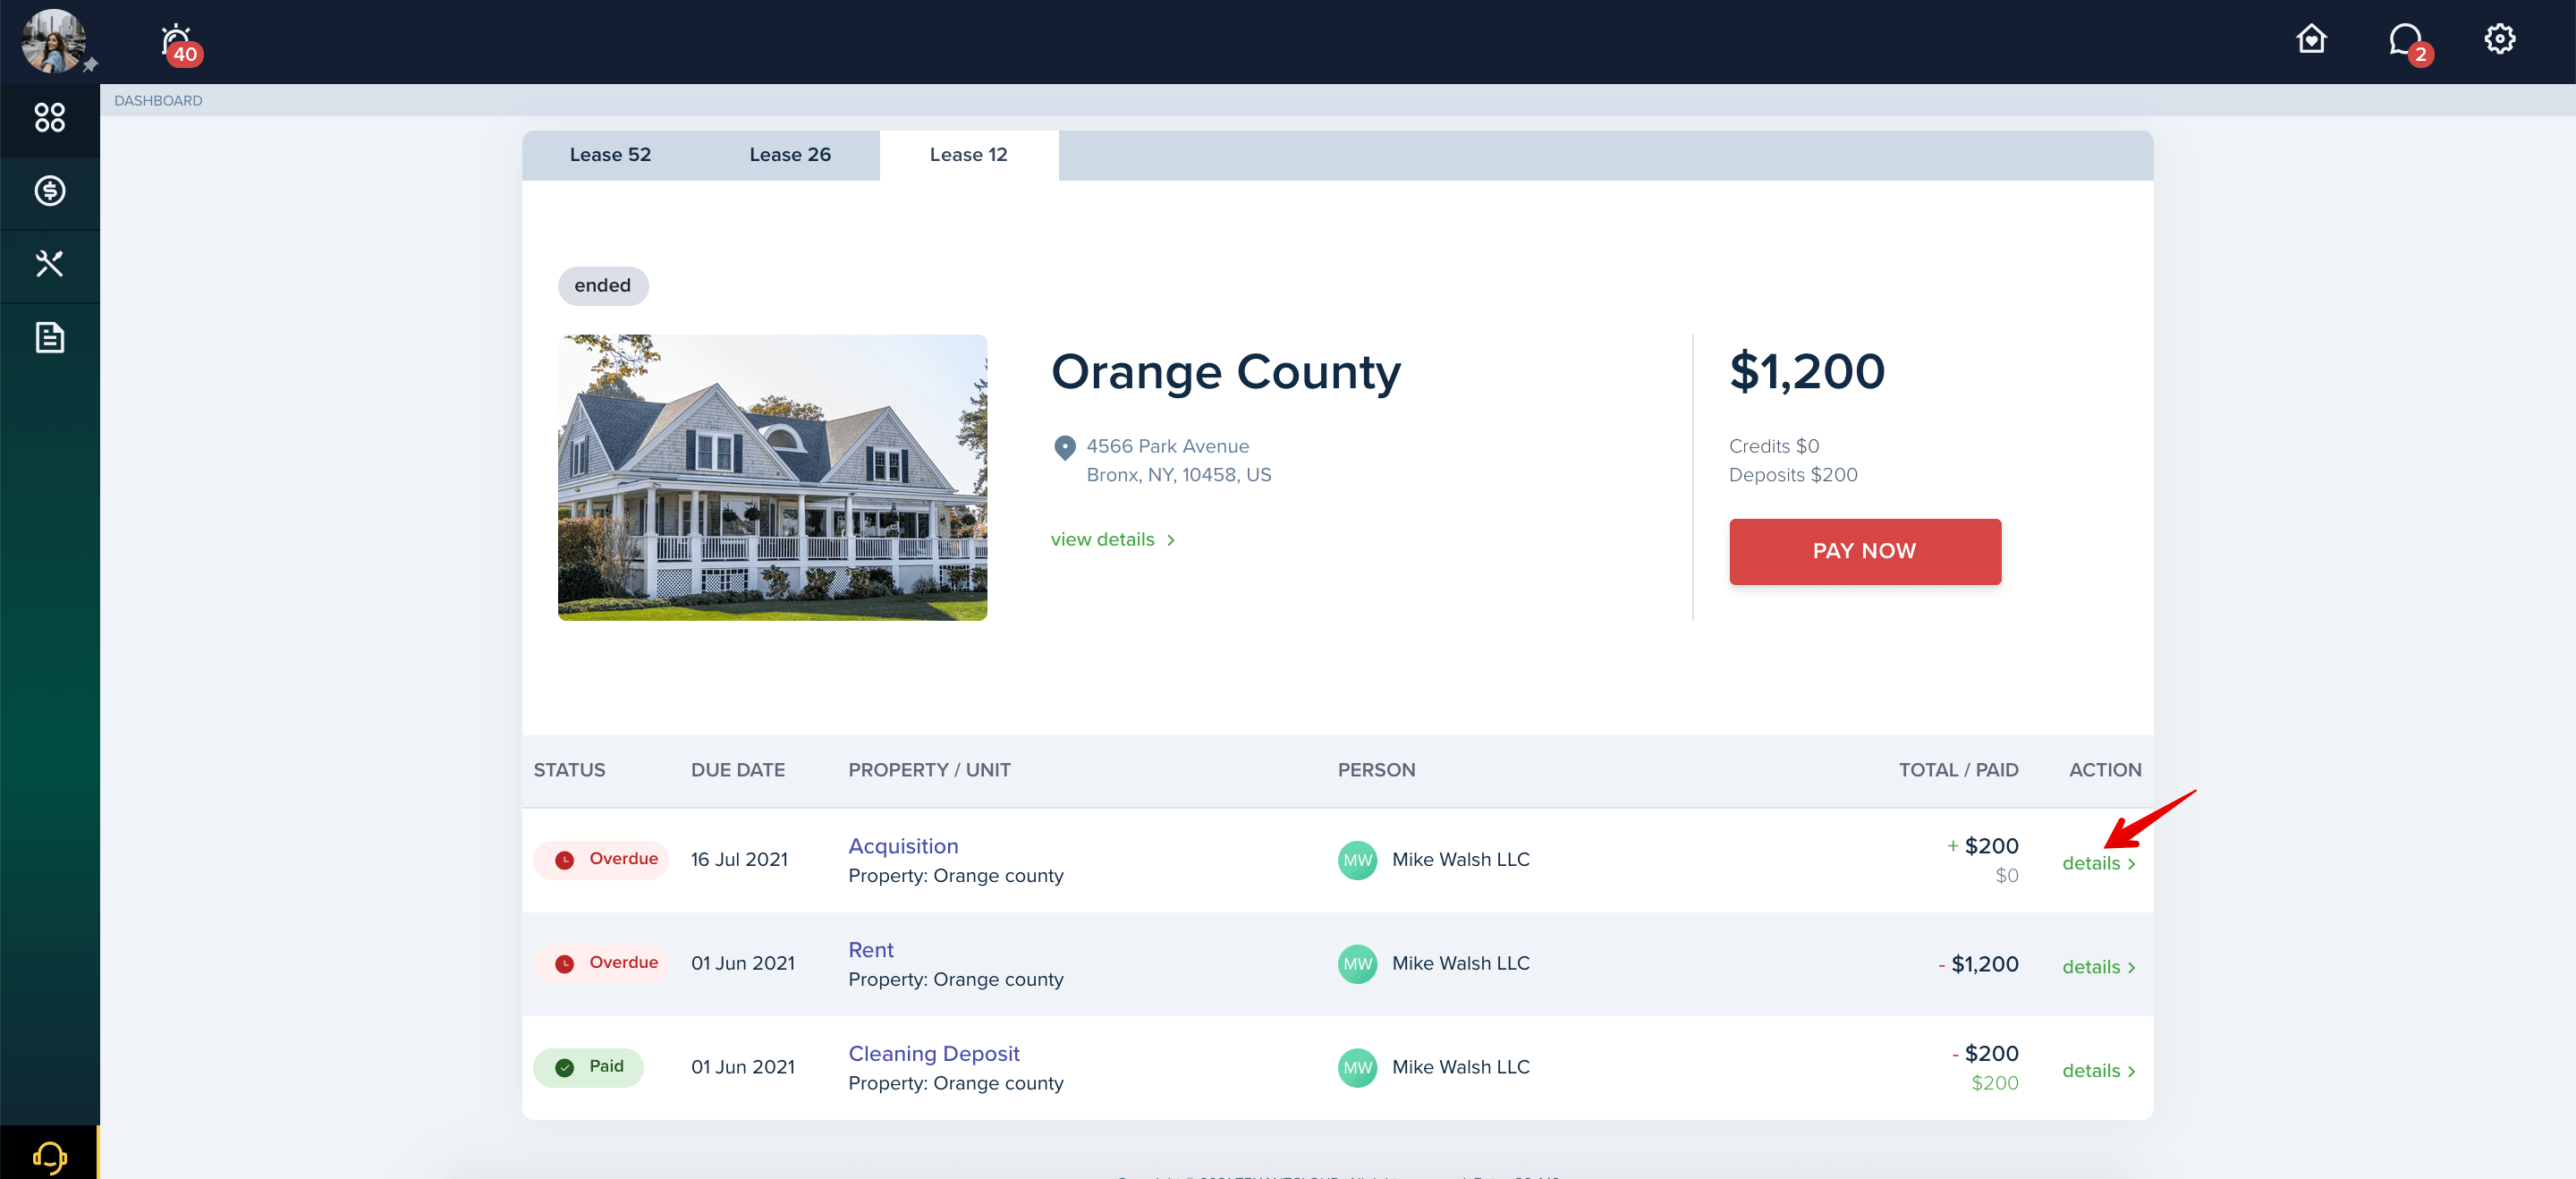This screenshot has height=1179, width=2576.
Task: Click Mike Walsh LLC in the Acquisition row
Action: pyautogui.click(x=1461, y=860)
